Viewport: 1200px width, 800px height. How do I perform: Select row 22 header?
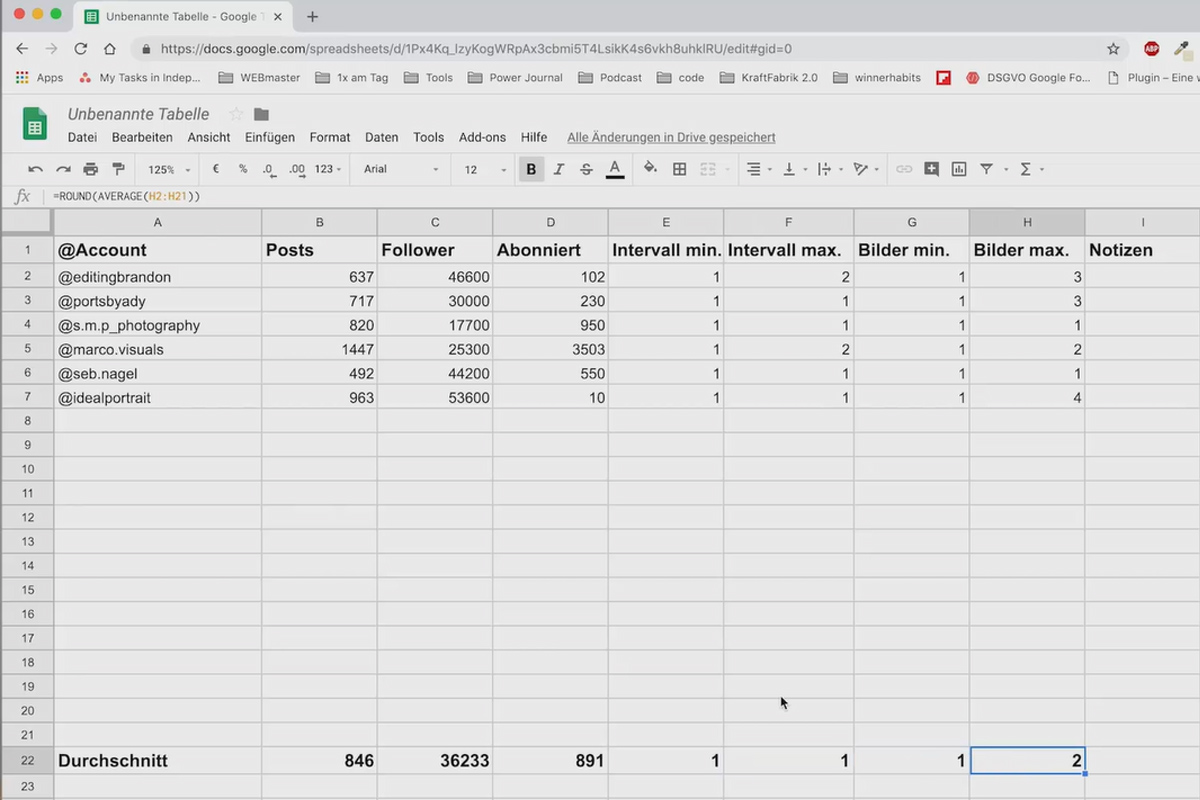[27, 761]
